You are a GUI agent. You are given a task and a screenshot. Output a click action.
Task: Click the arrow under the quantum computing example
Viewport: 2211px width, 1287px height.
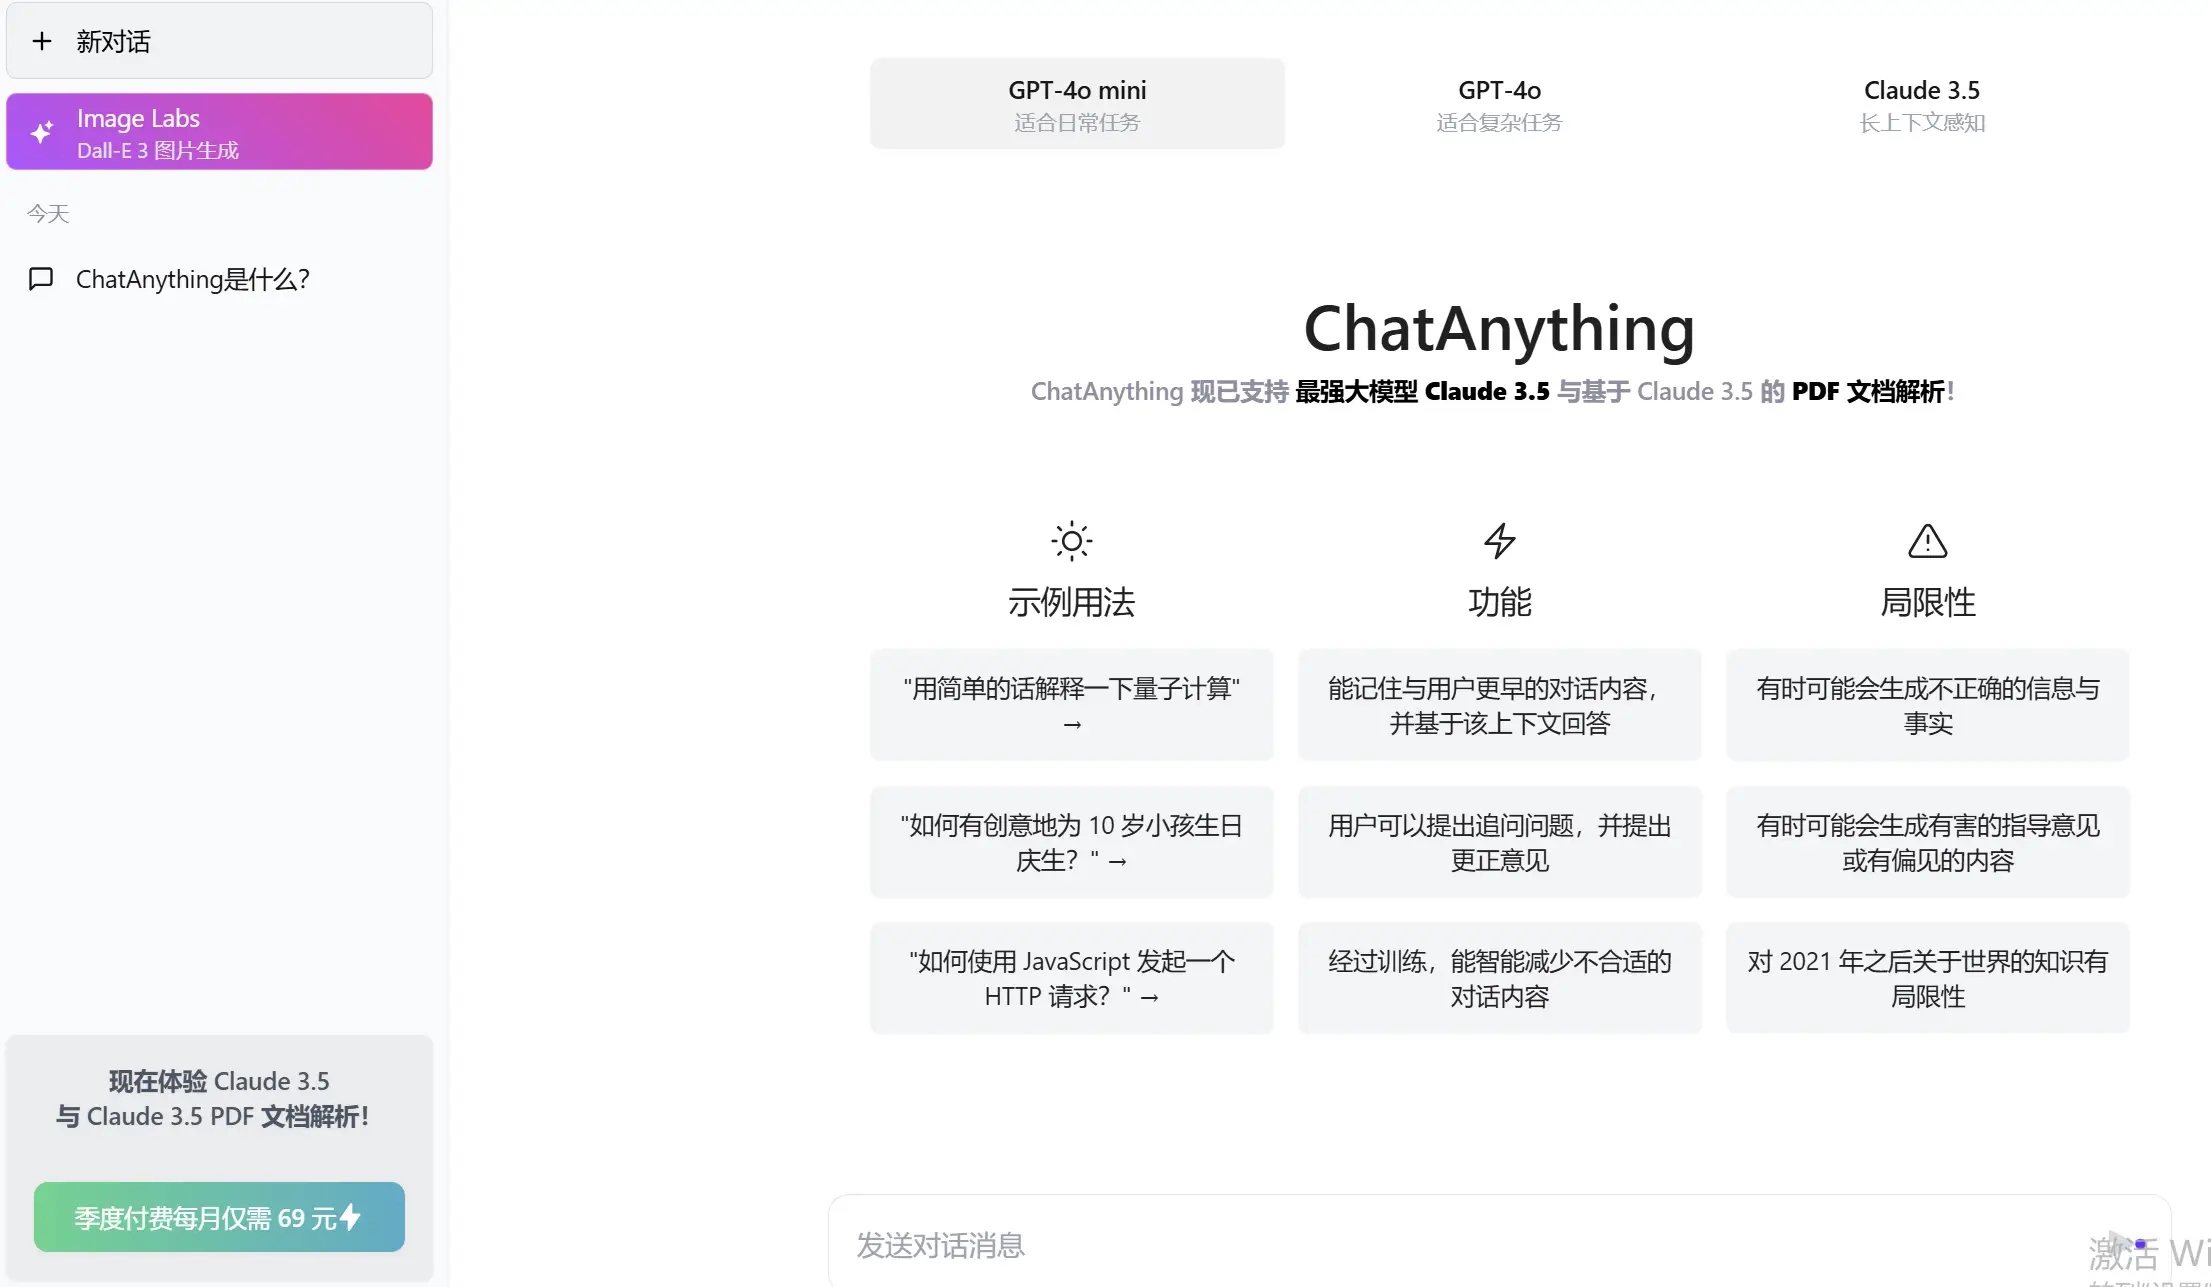[x=1071, y=724]
